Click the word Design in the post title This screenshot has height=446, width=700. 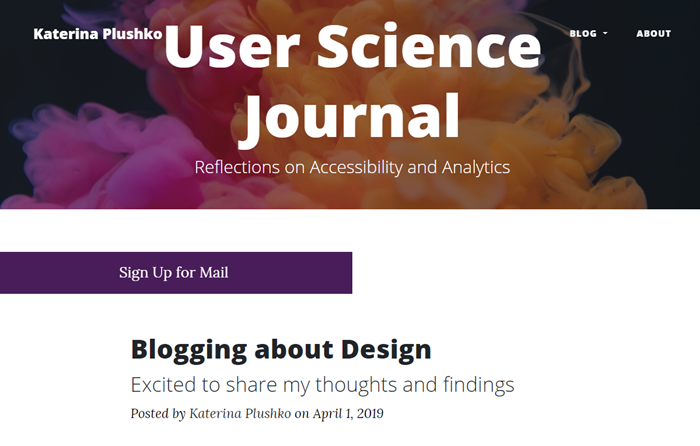tap(386, 350)
